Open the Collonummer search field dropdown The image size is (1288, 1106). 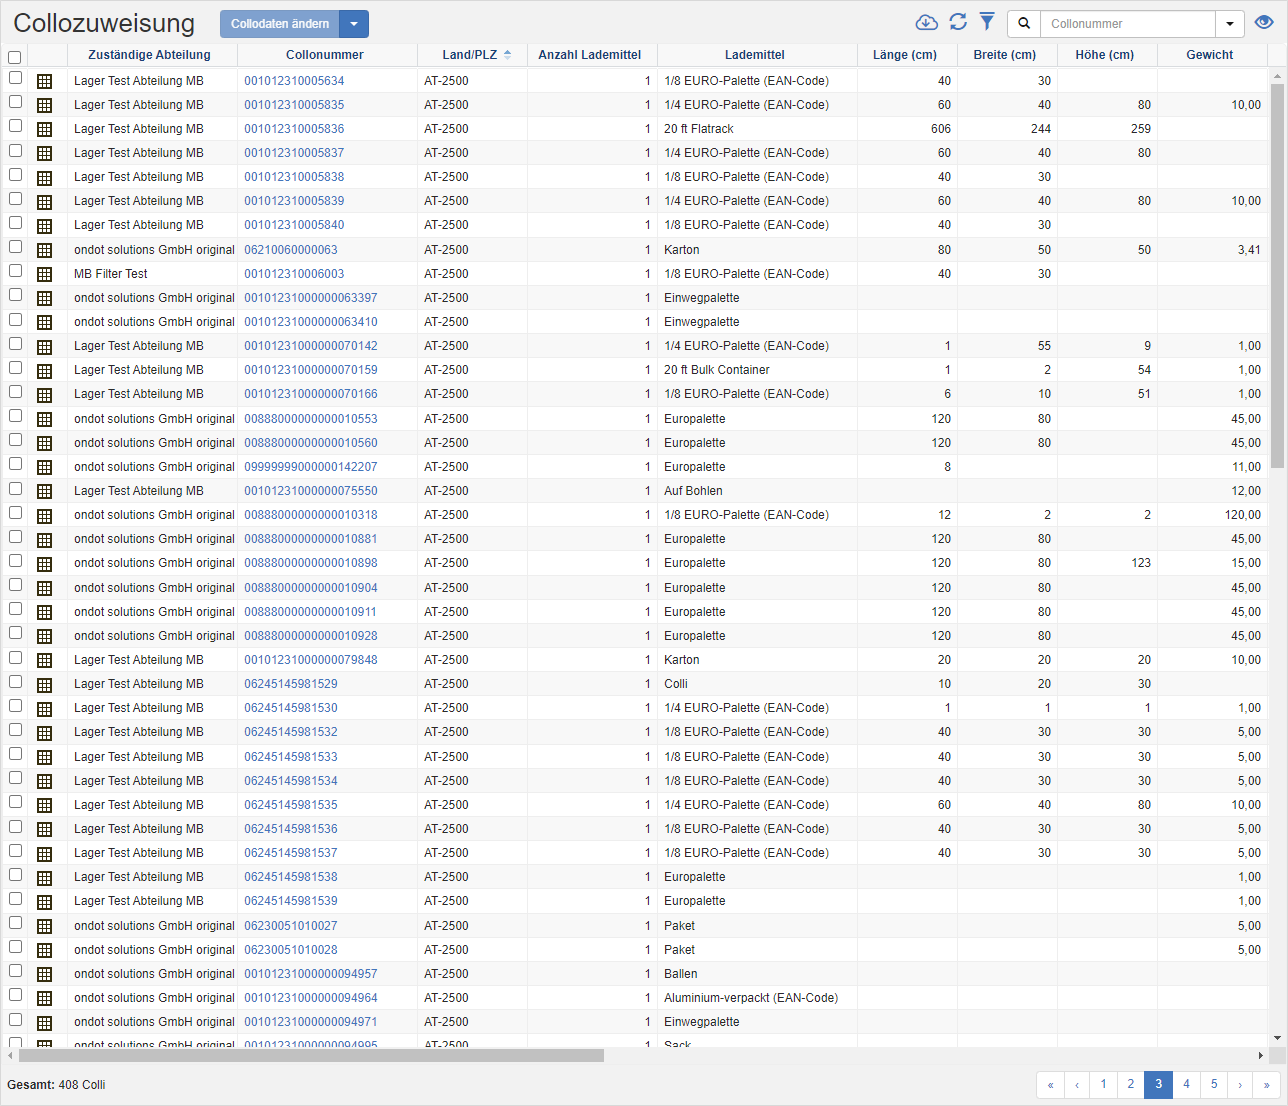pos(1230,24)
